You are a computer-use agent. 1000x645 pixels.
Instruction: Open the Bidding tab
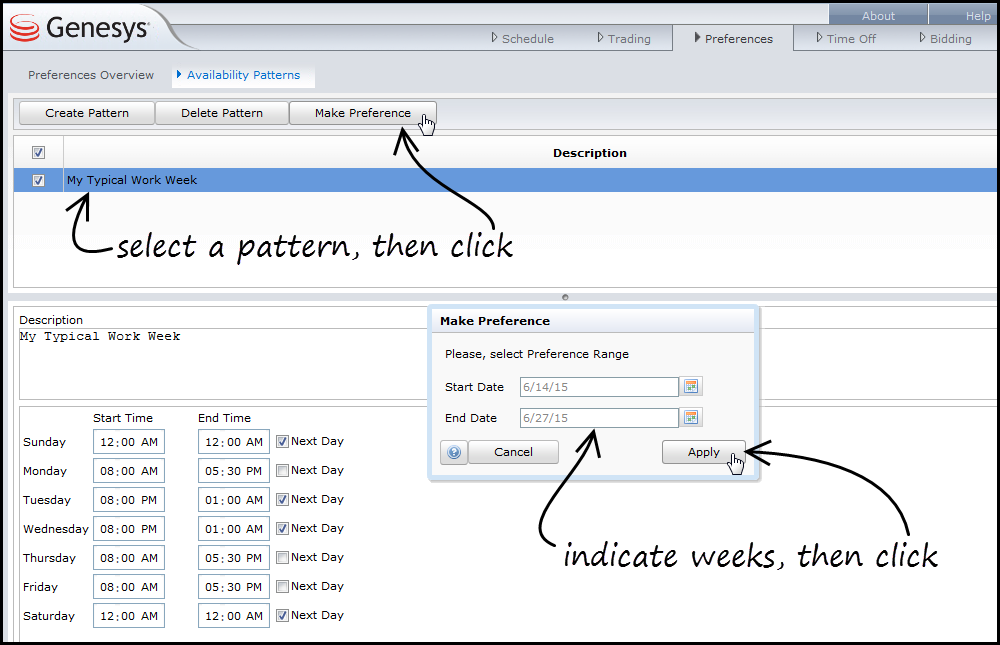[x=950, y=39]
